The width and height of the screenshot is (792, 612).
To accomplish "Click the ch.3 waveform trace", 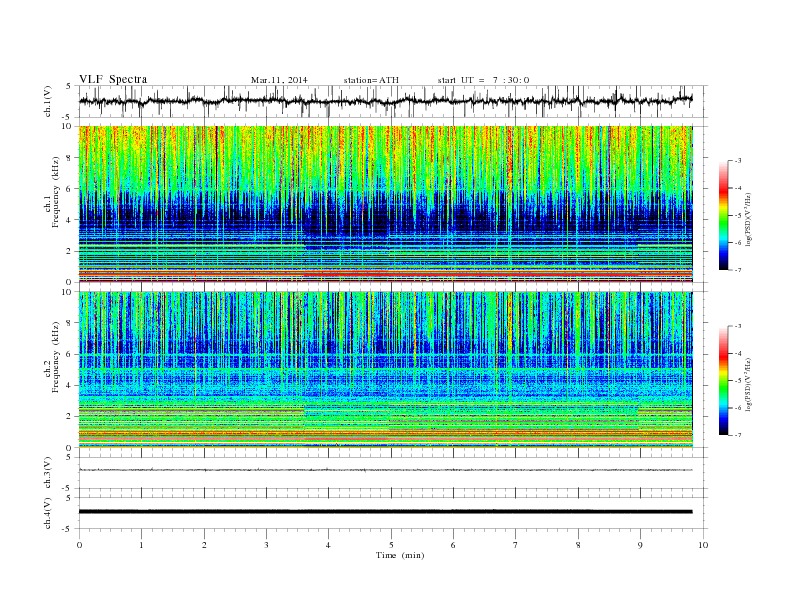I will pos(386,470).
